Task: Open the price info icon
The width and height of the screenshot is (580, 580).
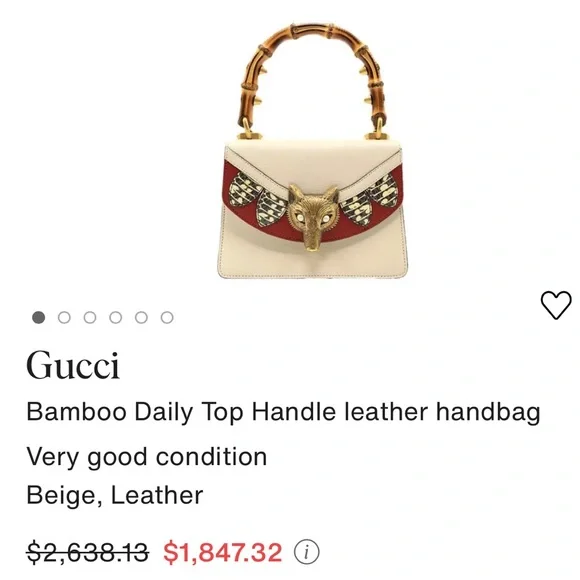Action: click(306, 553)
